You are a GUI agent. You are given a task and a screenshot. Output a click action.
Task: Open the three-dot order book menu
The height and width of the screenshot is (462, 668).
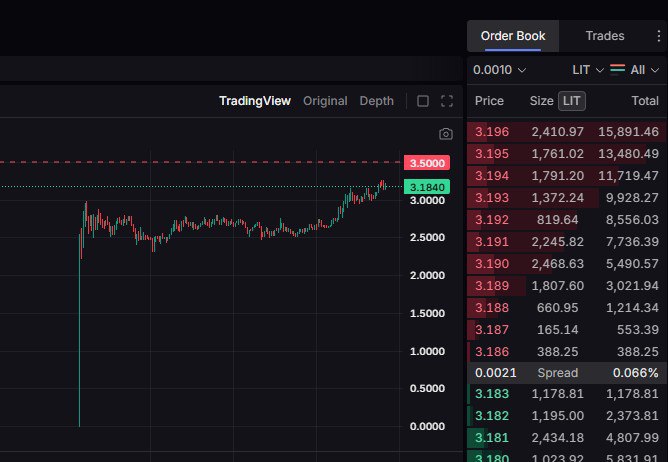point(659,36)
